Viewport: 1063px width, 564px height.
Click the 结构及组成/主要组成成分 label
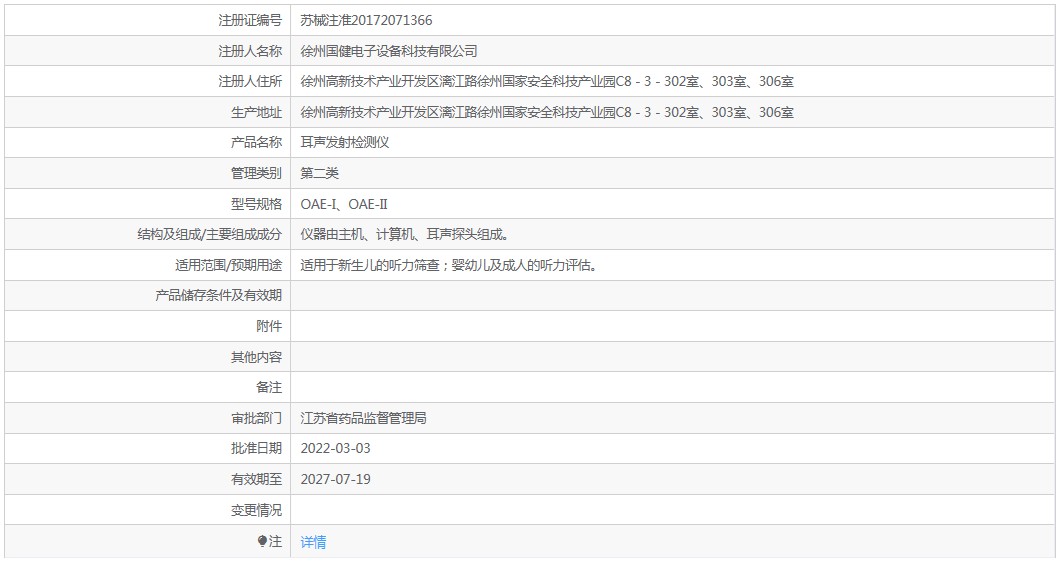(209, 235)
